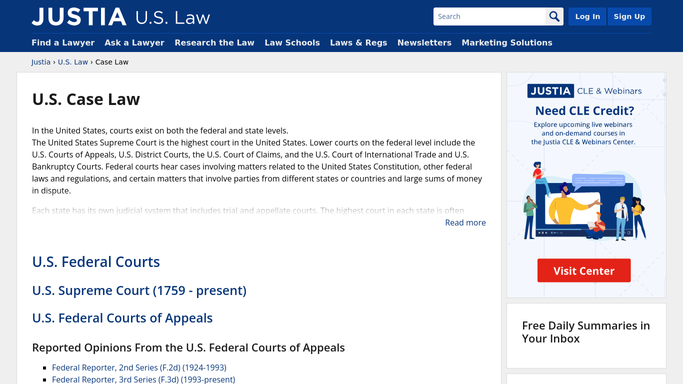683x384 pixels.
Task: Click the Log In button
Action: [x=587, y=17]
